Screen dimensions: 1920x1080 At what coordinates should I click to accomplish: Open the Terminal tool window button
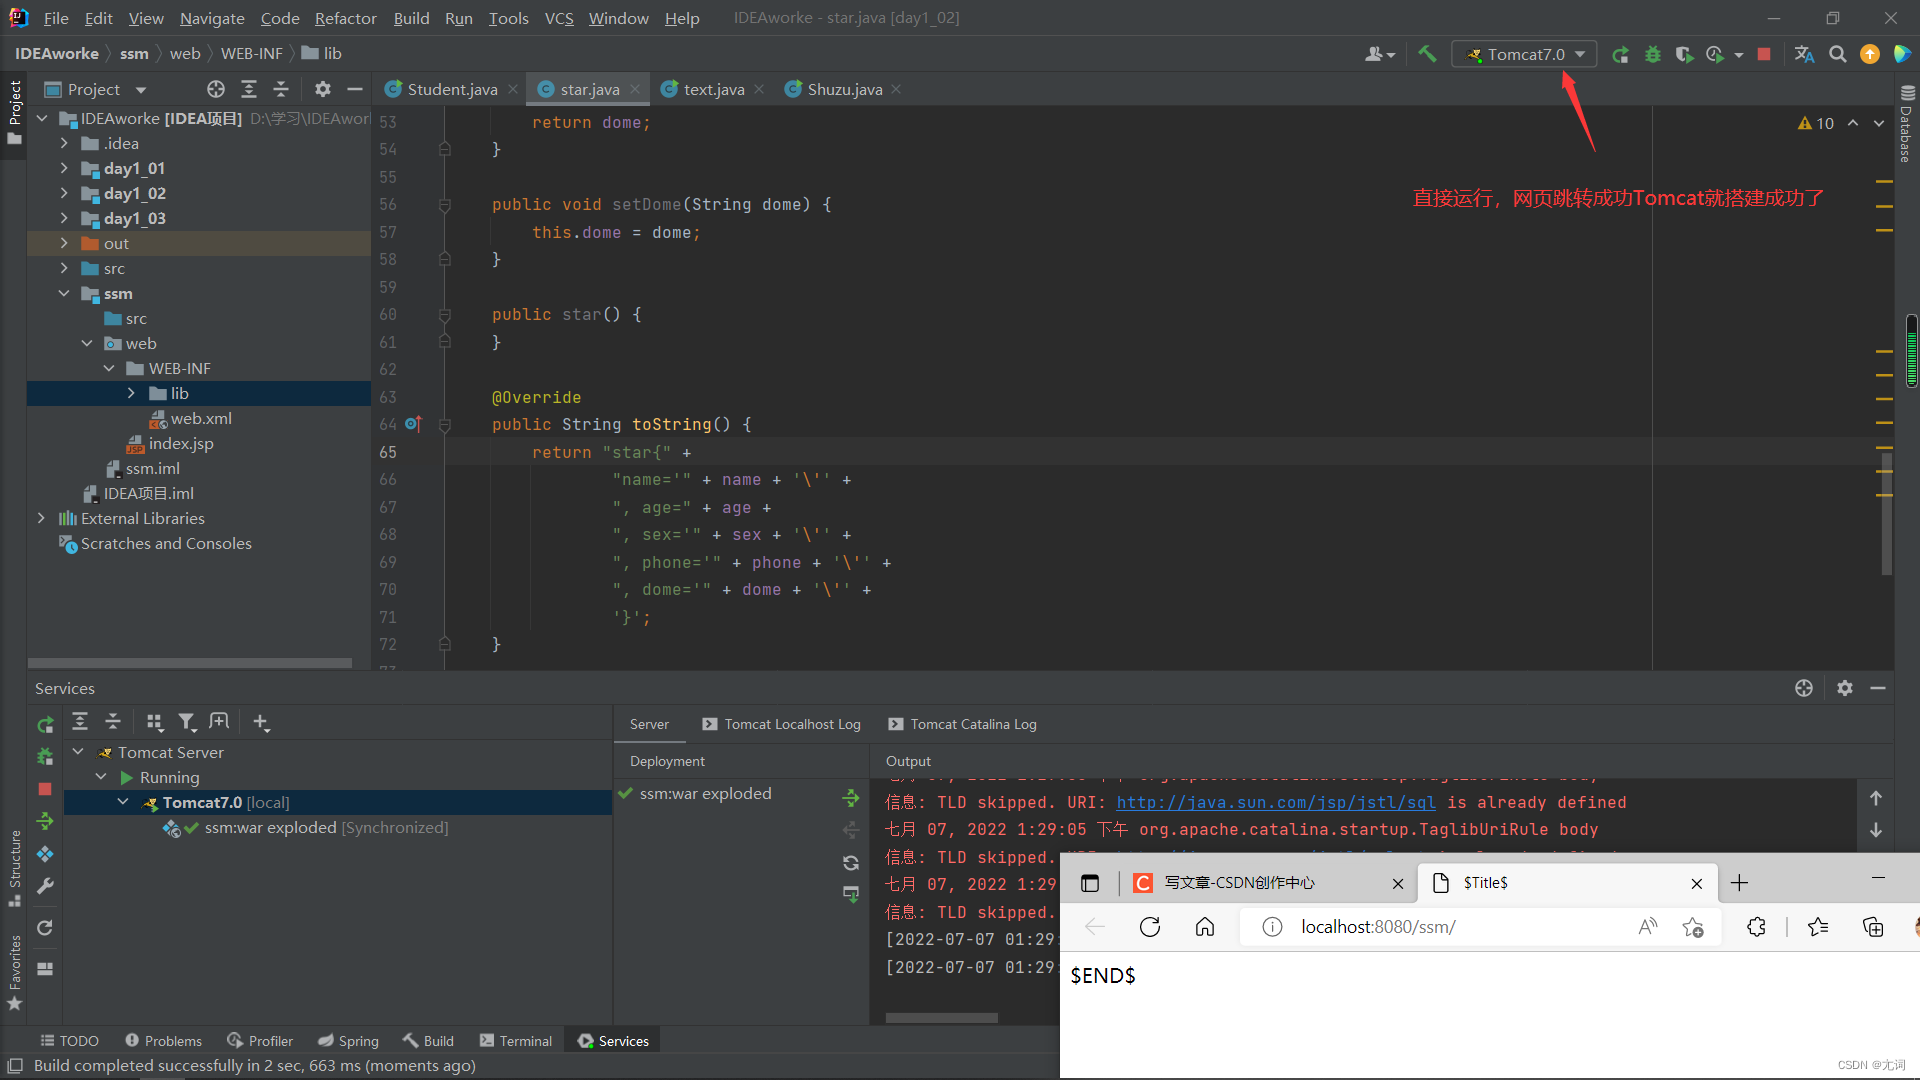tap(516, 1041)
